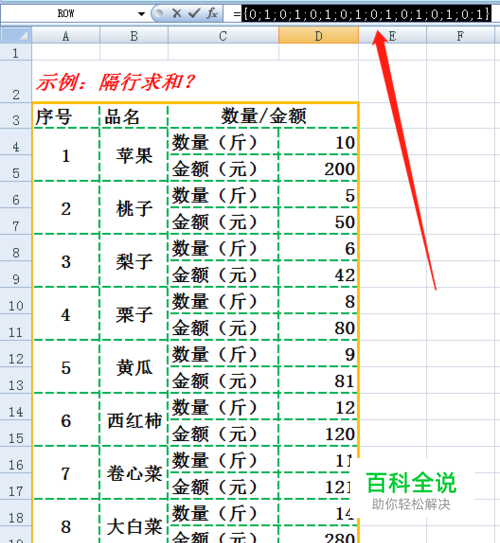Select row 12 header
Image resolution: width=500 pixels, height=543 pixels.
16,354
